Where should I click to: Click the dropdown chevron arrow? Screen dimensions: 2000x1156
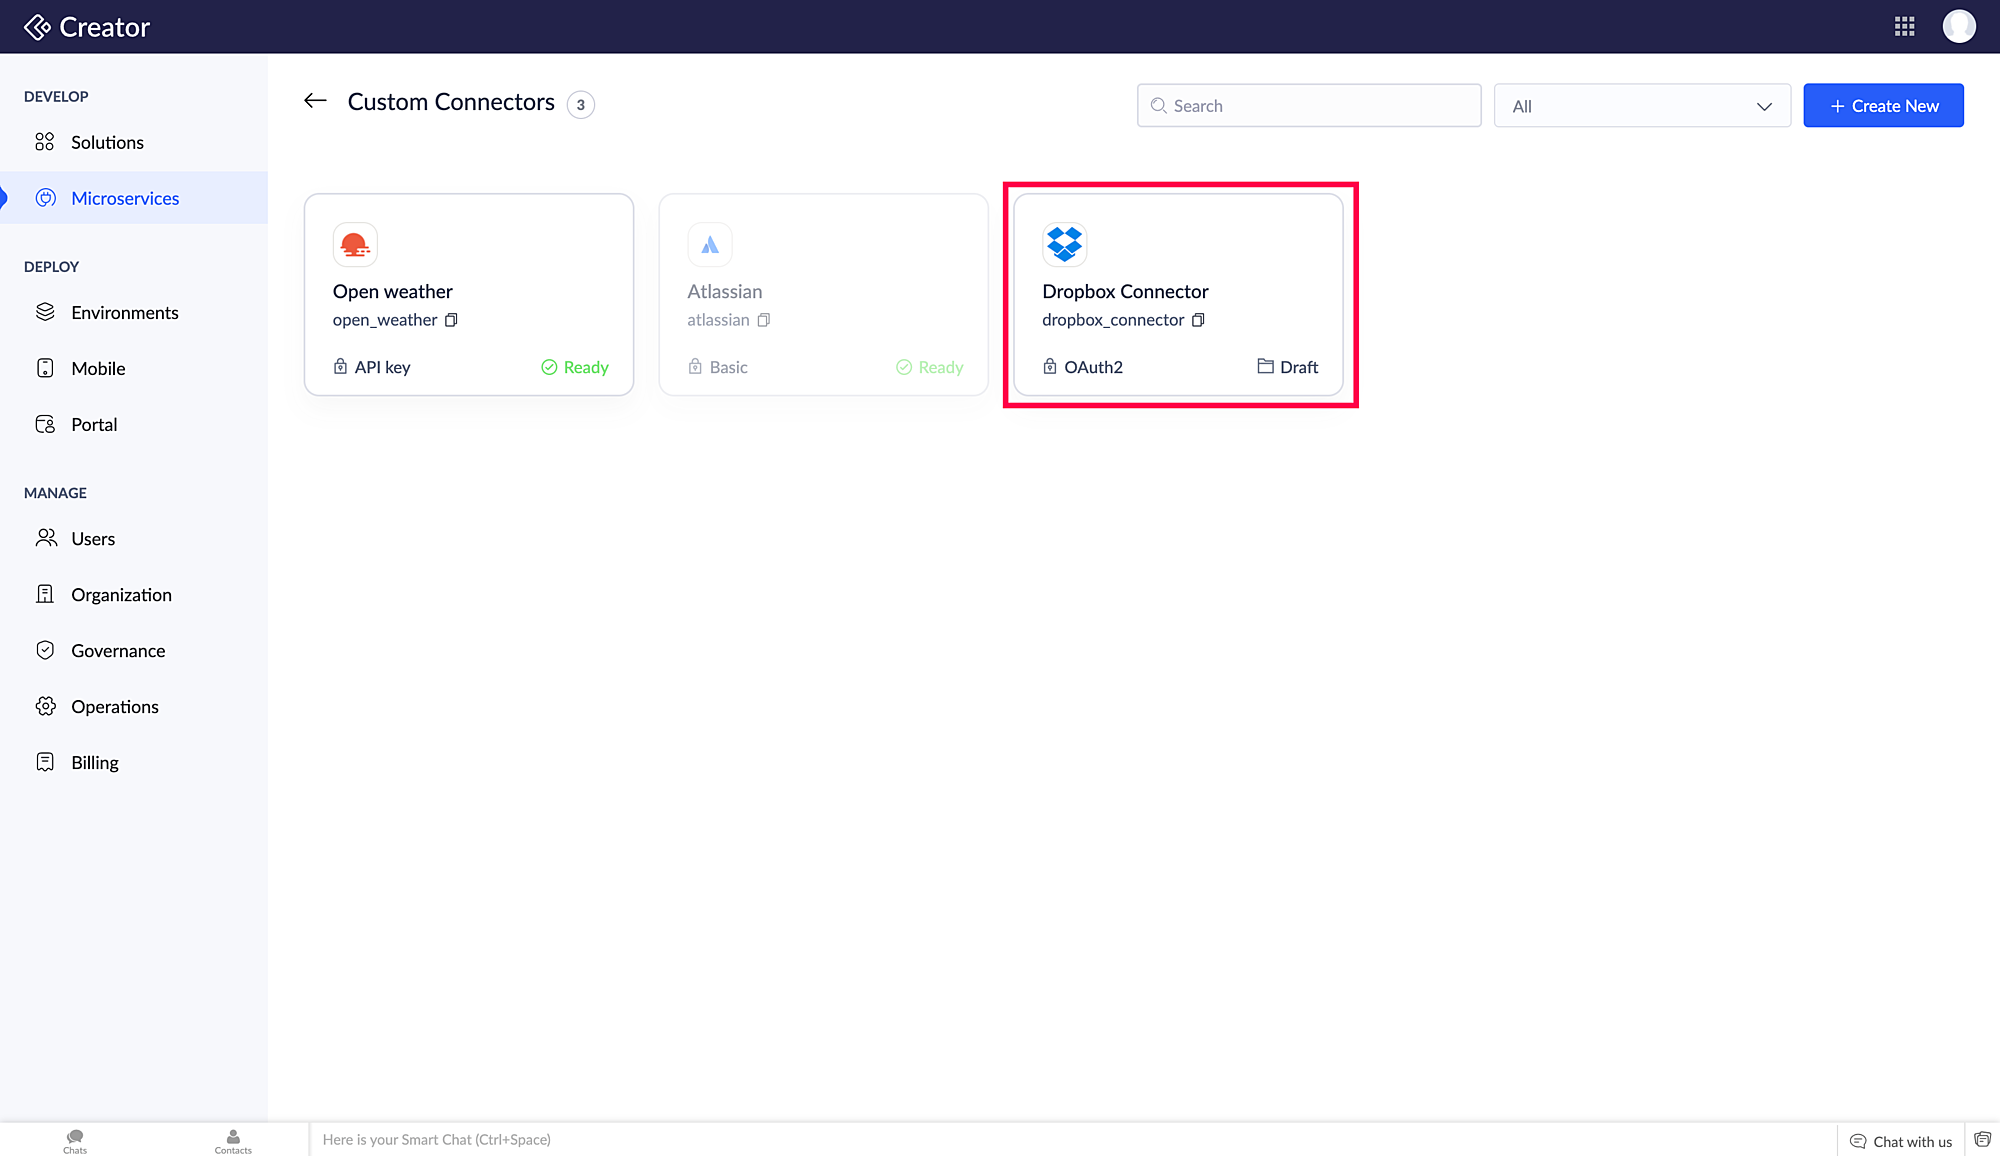click(x=1764, y=107)
